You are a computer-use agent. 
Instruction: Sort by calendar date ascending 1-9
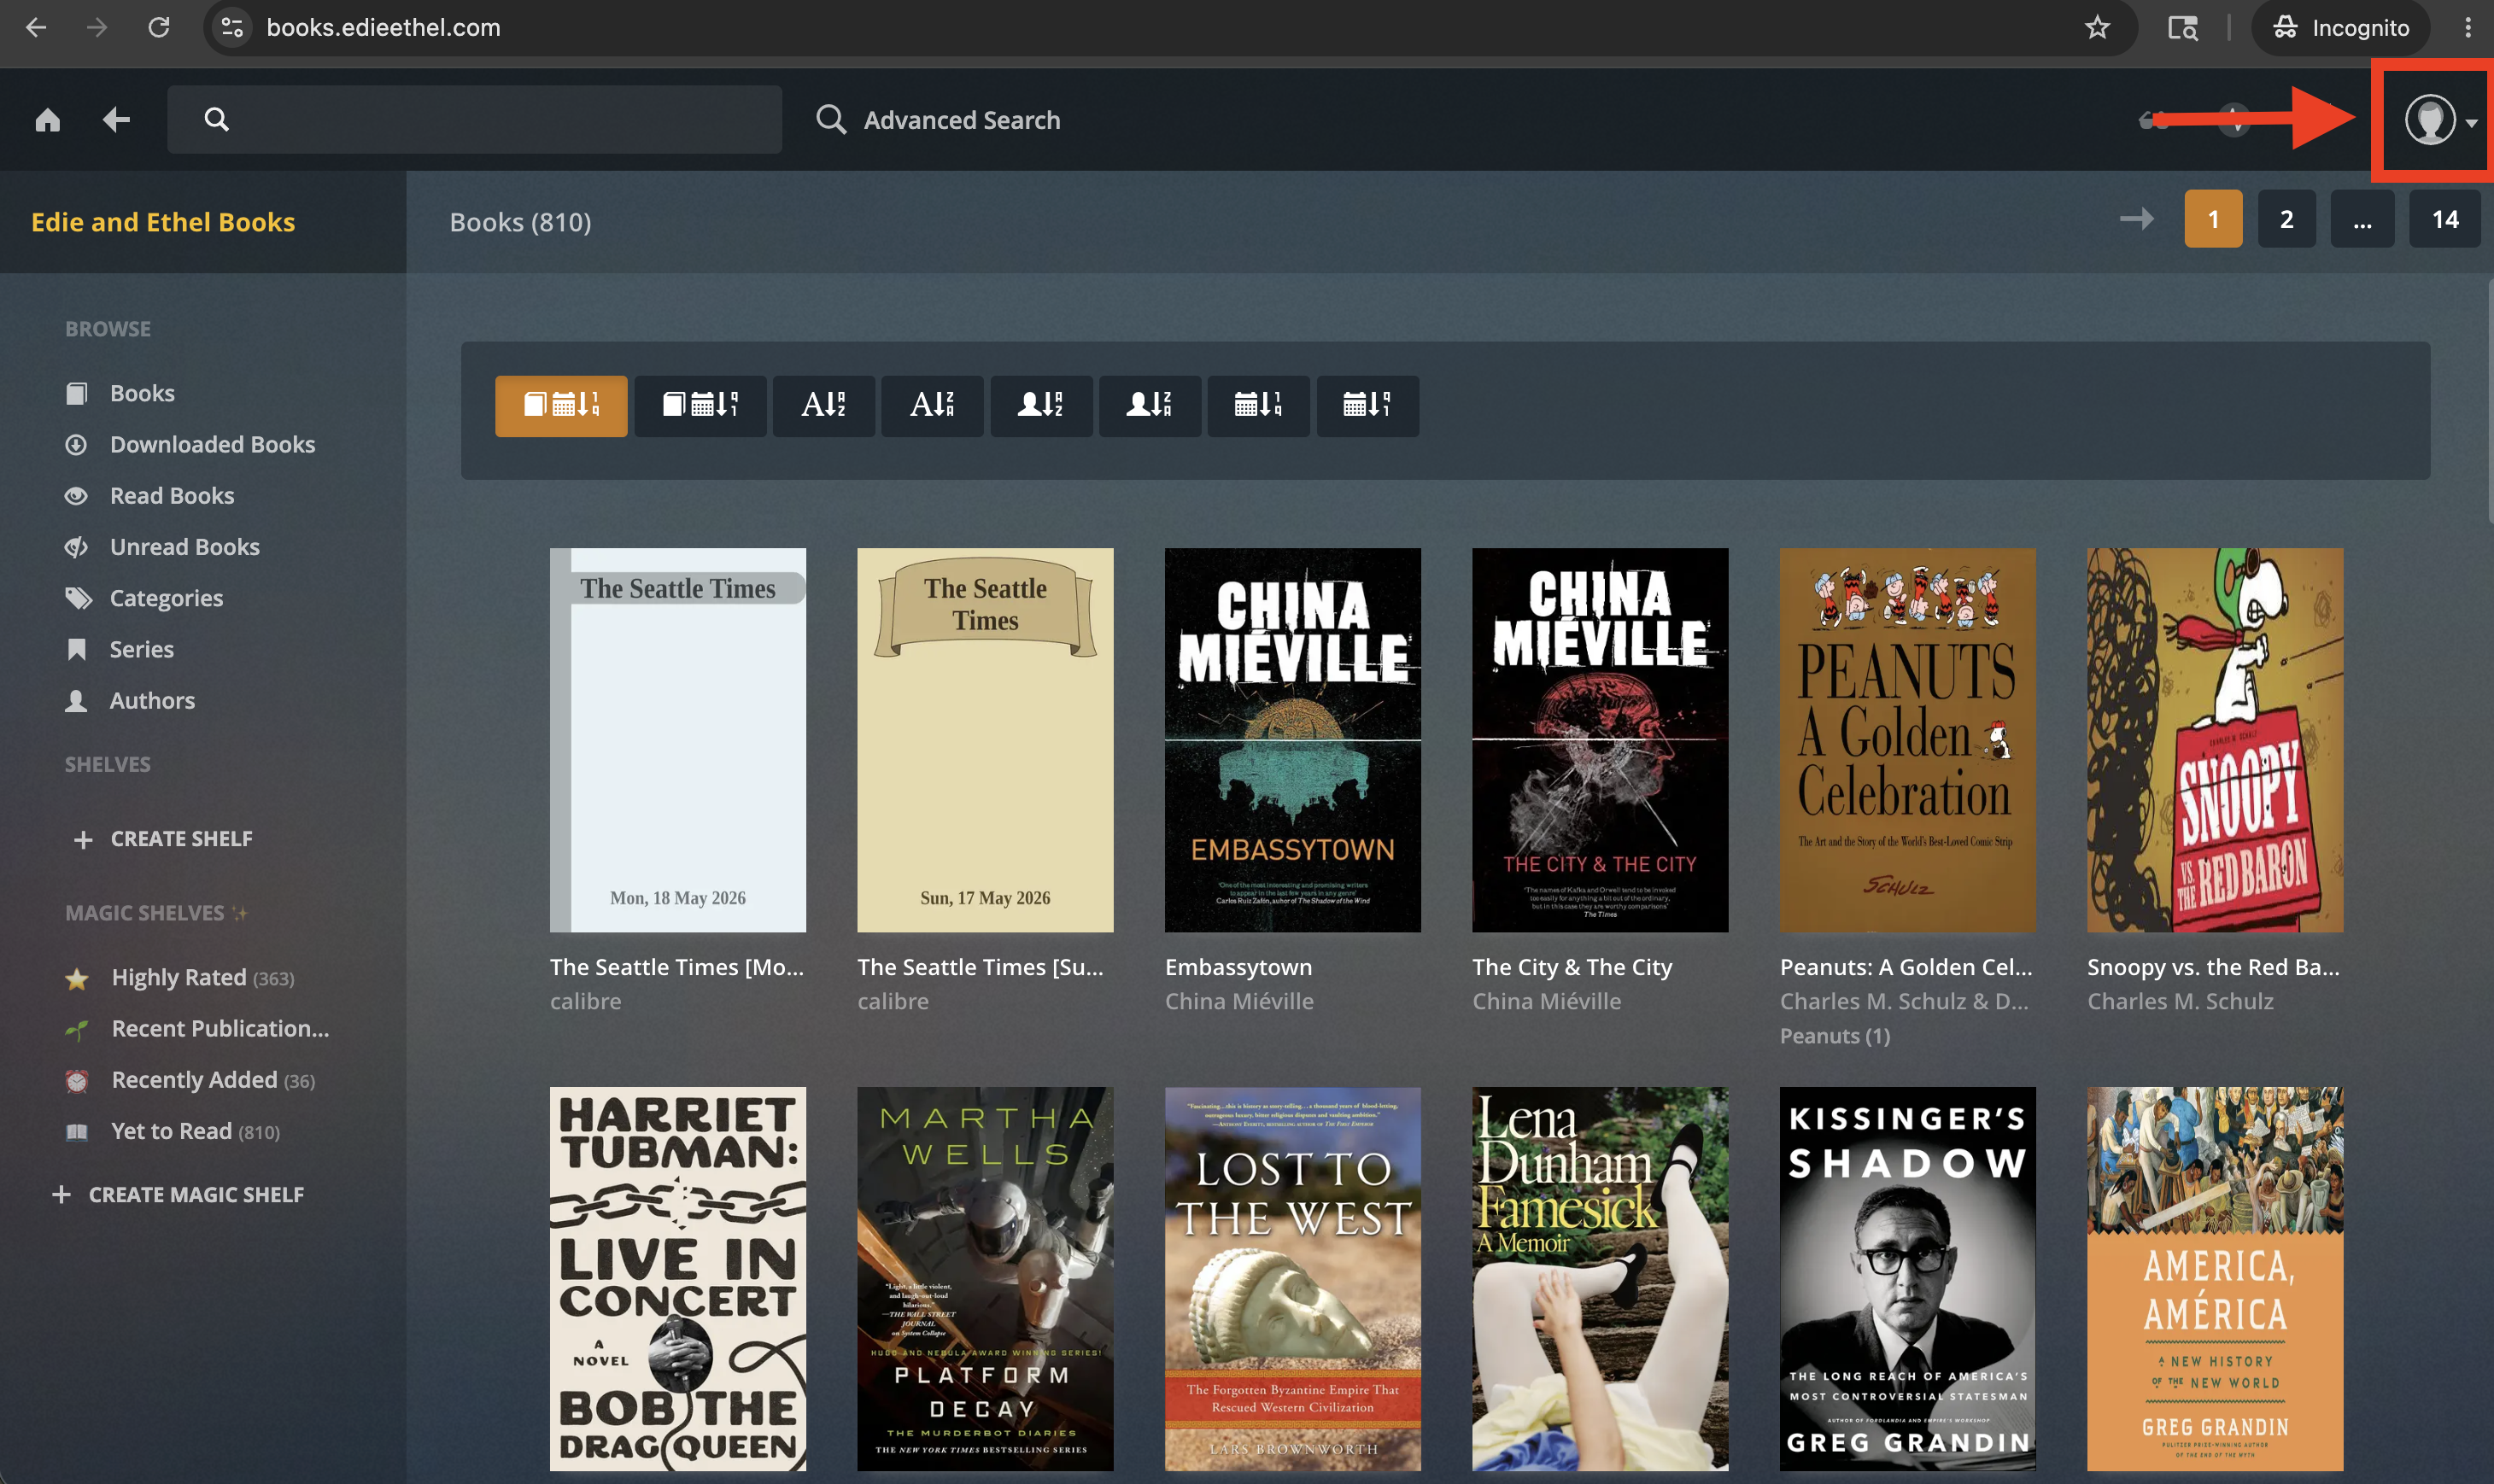(1258, 406)
